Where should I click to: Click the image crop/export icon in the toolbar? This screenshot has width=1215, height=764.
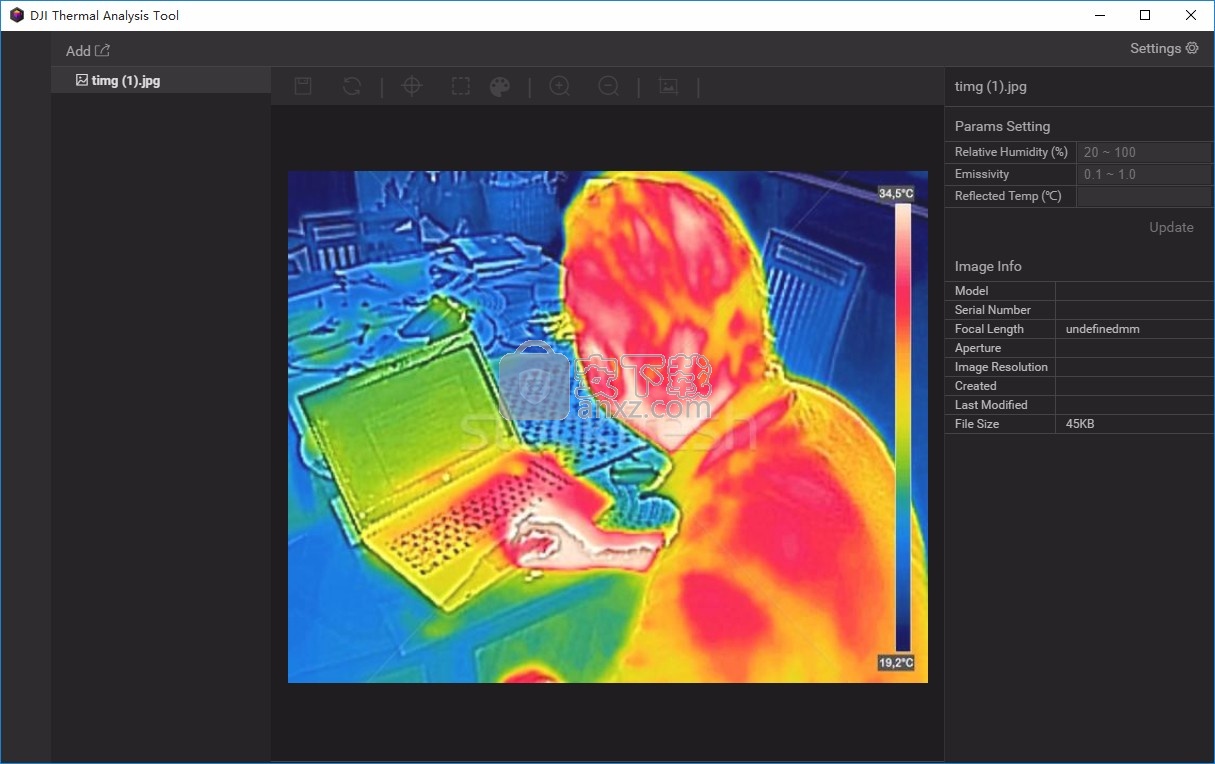[x=668, y=87]
